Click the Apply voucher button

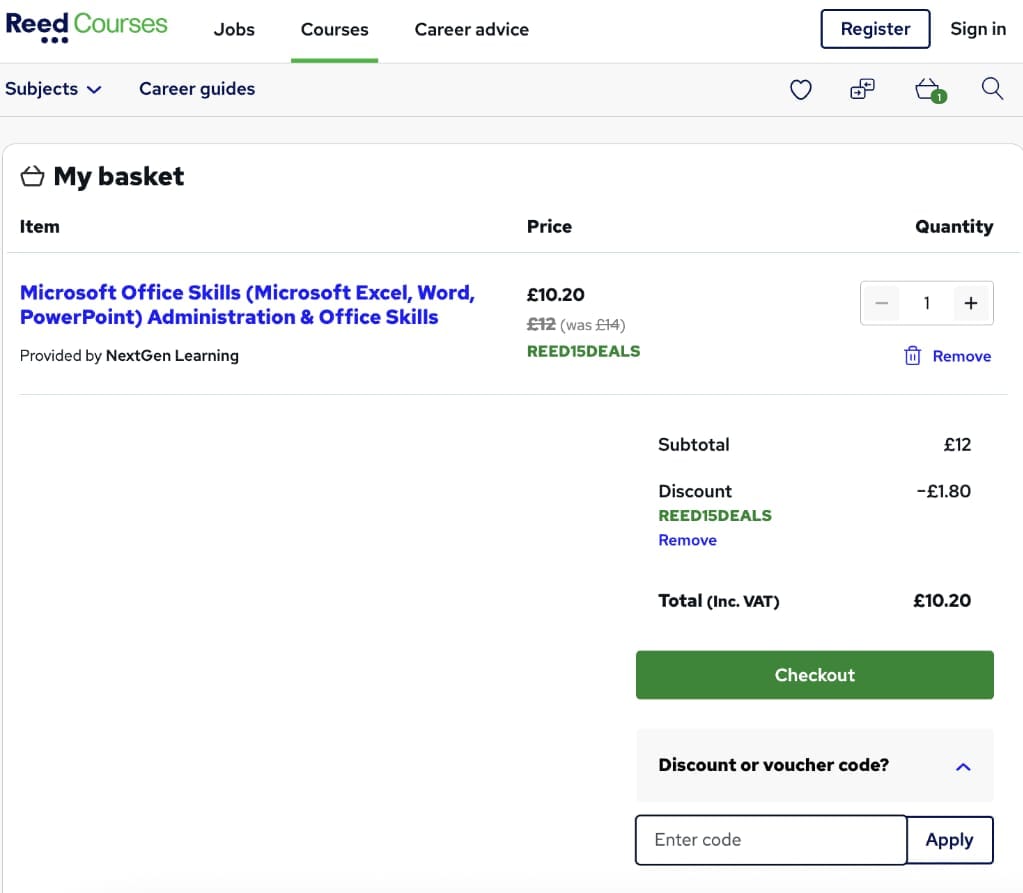949,840
